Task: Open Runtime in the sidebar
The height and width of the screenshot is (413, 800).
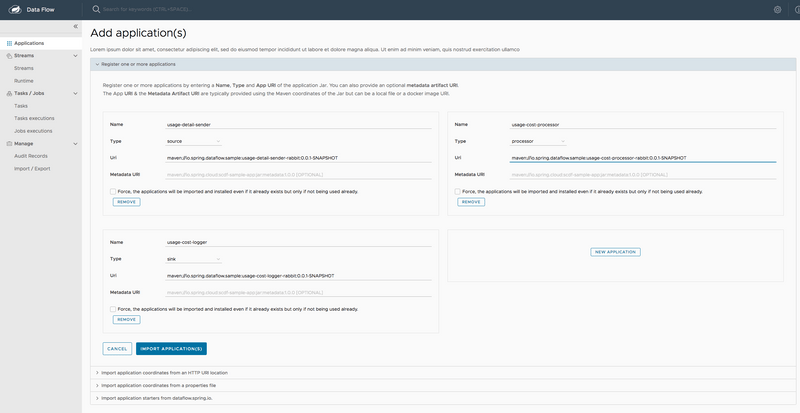Action: click(x=24, y=81)
